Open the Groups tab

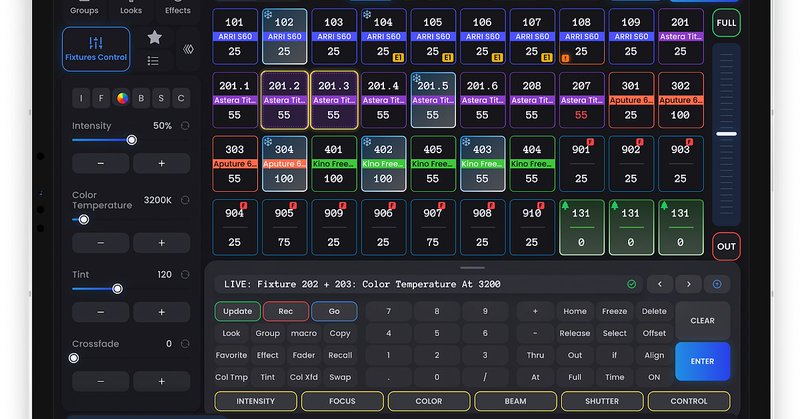[84, 9]
